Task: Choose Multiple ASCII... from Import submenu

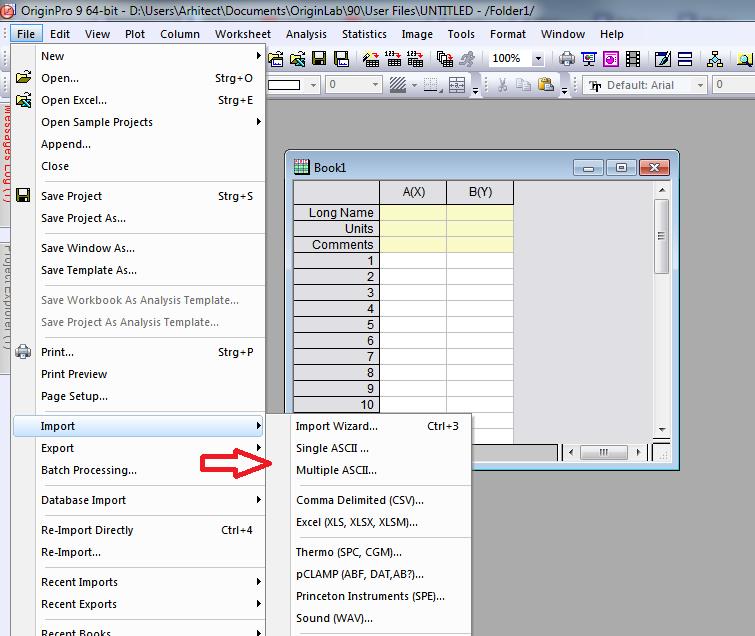Action: [x=336, y=470]
